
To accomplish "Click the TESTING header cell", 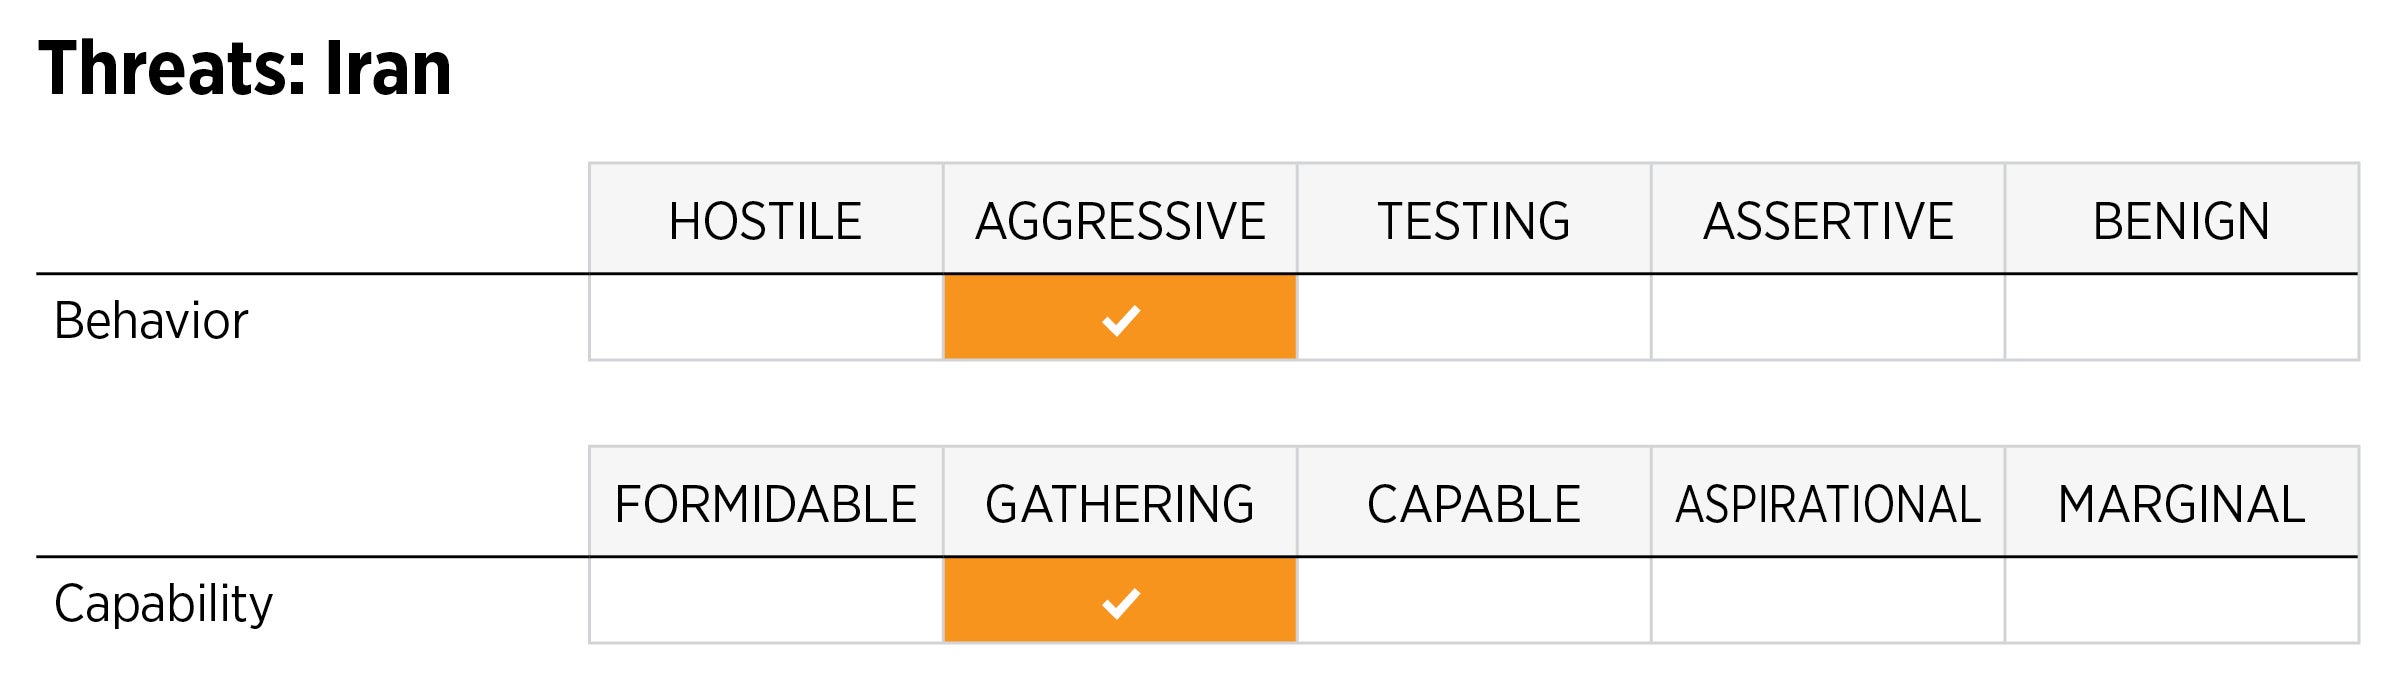I will pyautogui.click(x=1474, y=220).
